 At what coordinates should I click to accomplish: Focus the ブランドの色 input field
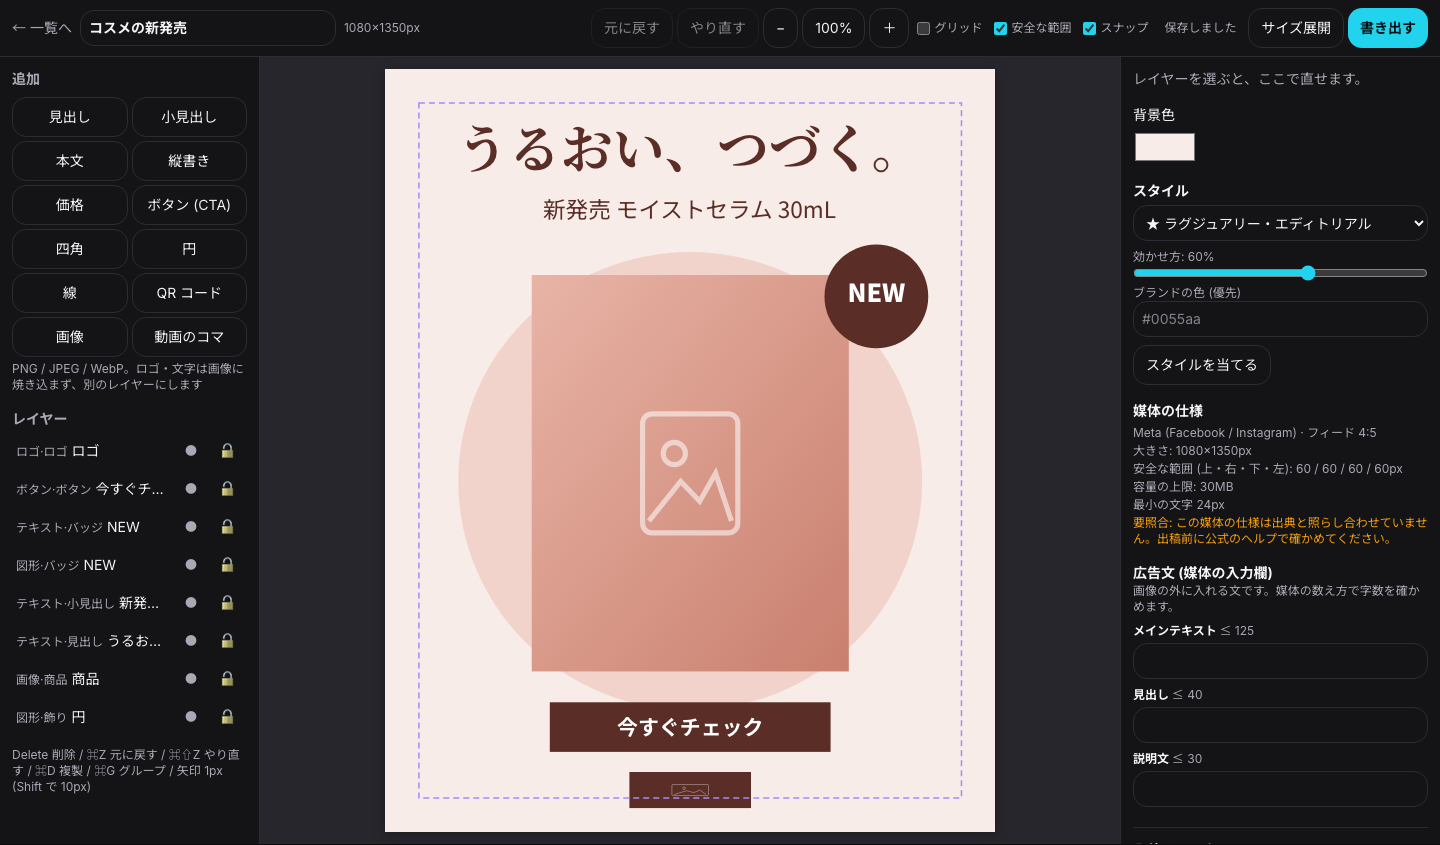(1280, 319)
